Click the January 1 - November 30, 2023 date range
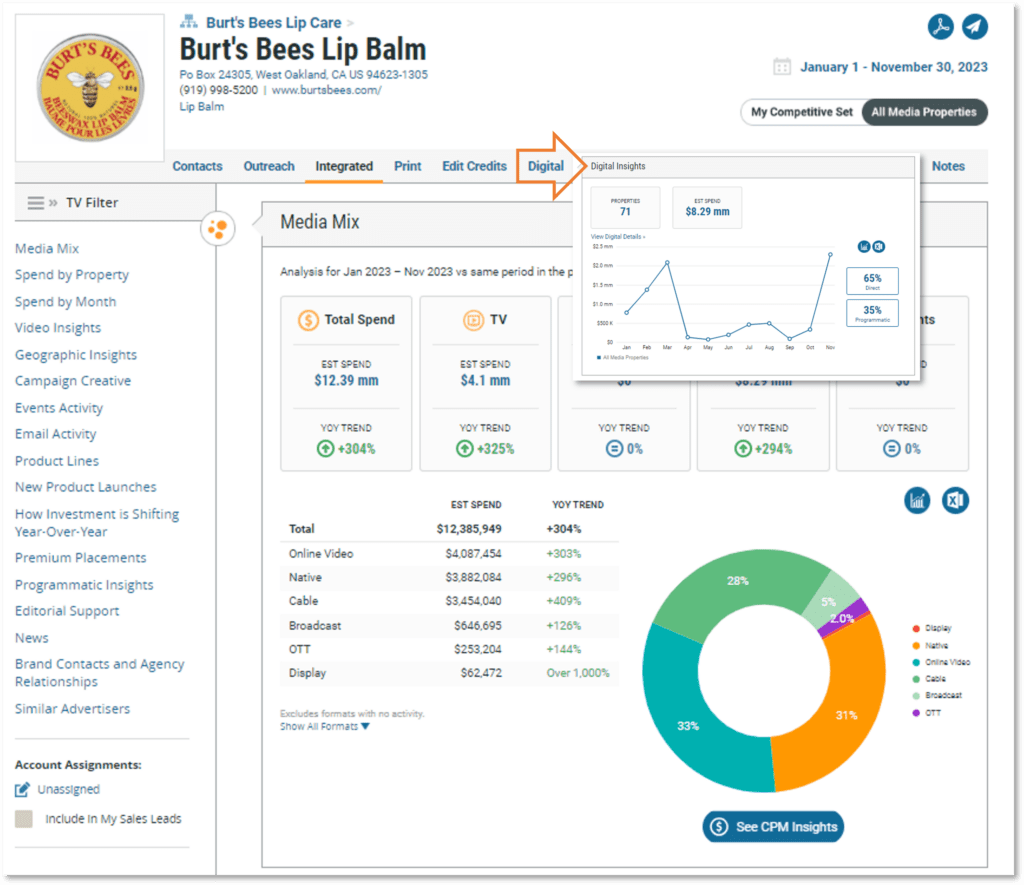This screenshot has height=885, width=1024. pos(893,67)
